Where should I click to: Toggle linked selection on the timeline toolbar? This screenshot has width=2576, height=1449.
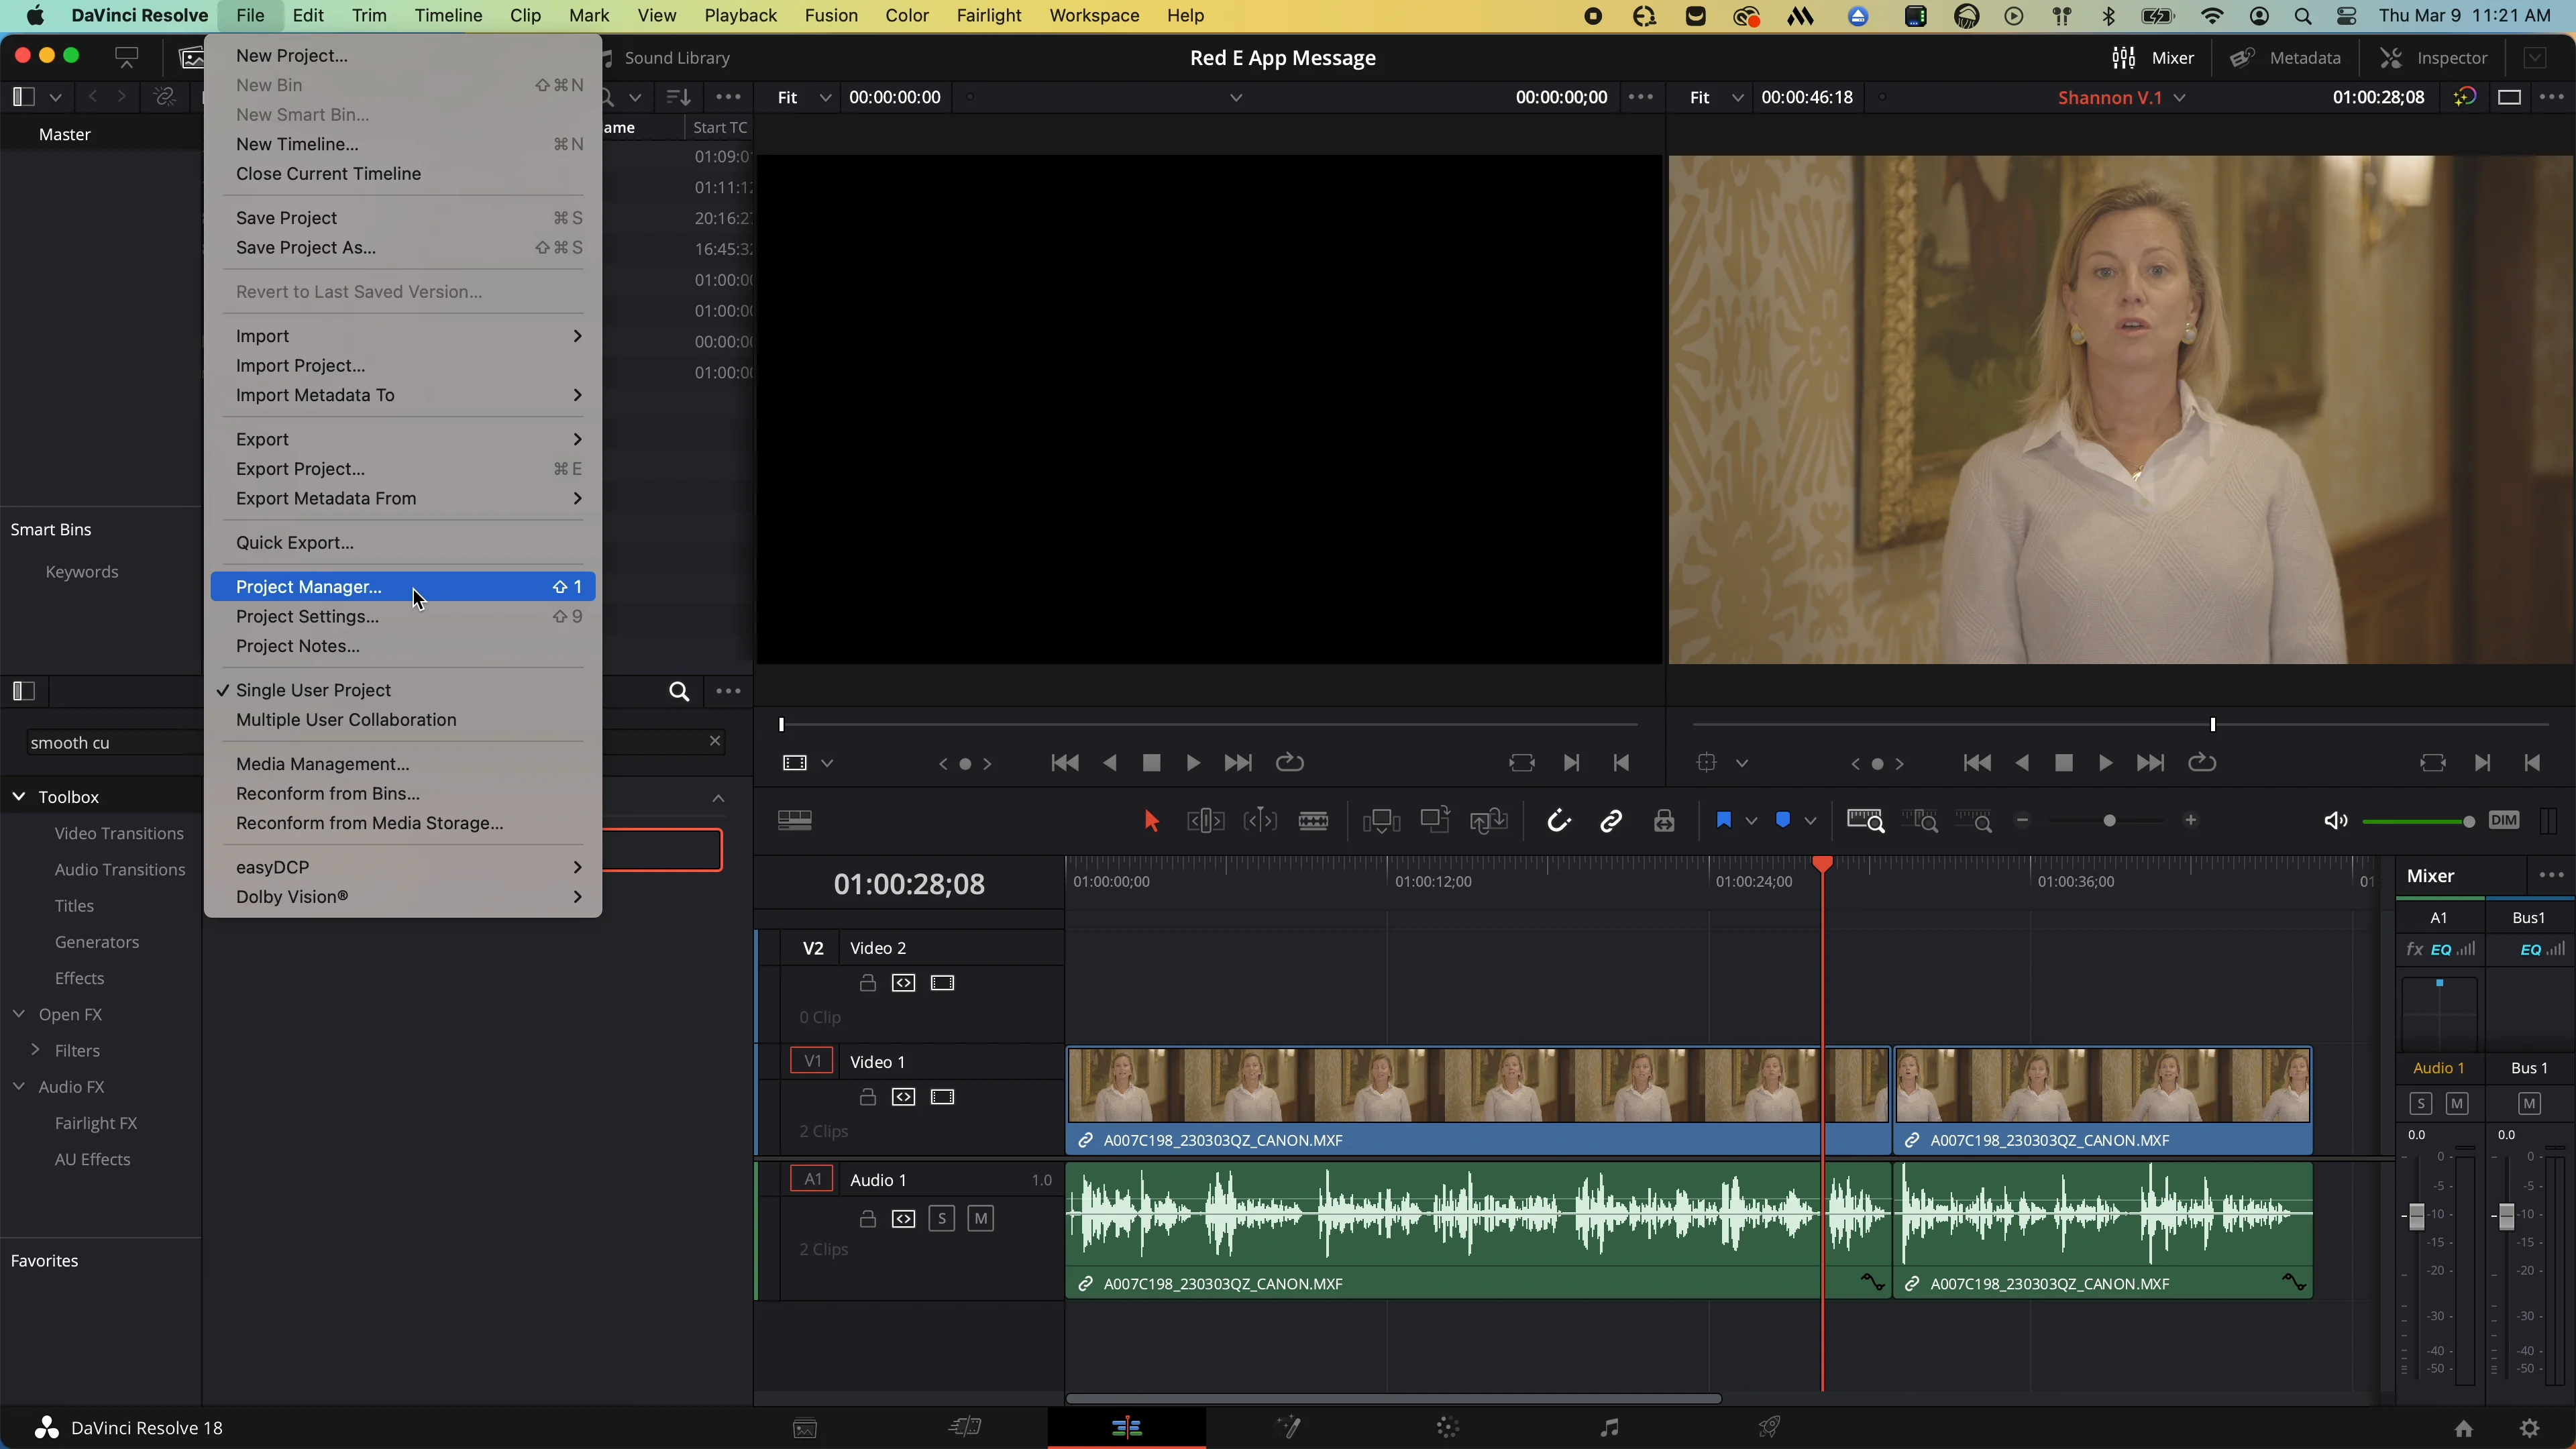1611,820
